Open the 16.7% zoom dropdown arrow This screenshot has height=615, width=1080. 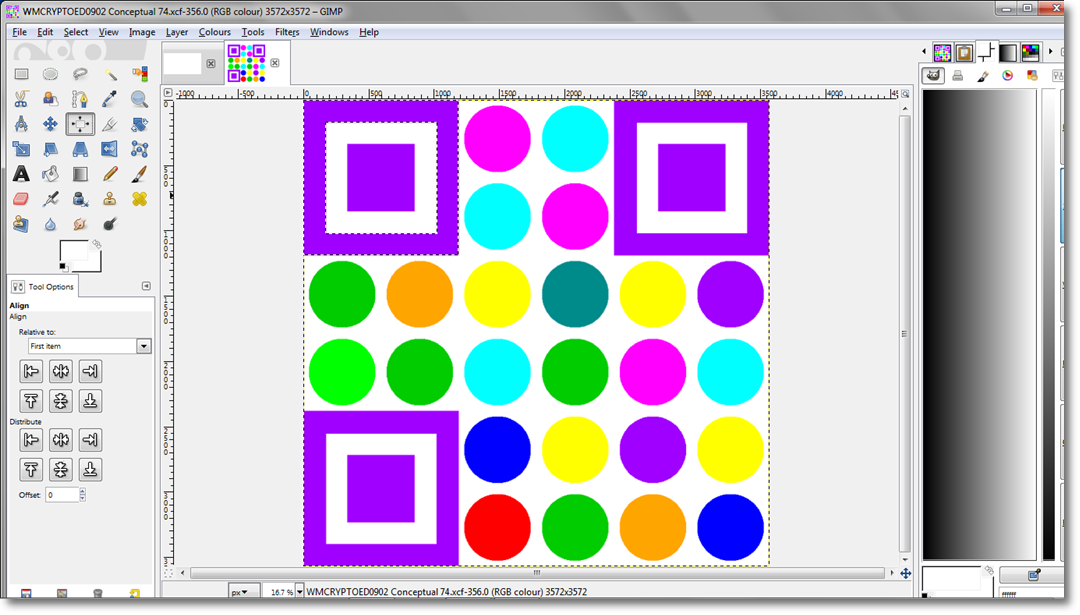coord(300,592)
